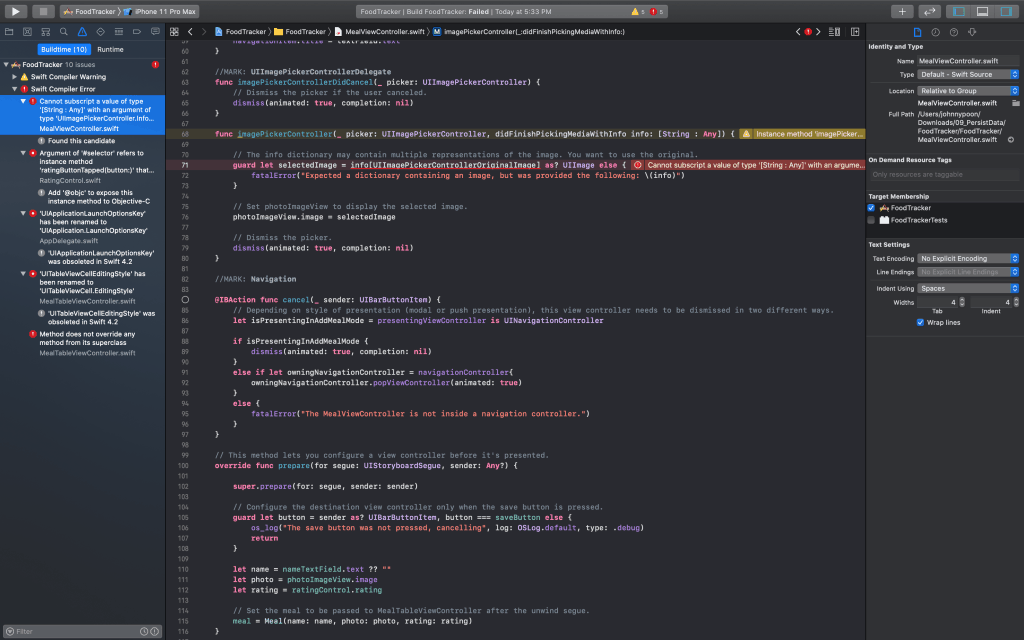Go back in editor history

[x=190, y=31]
